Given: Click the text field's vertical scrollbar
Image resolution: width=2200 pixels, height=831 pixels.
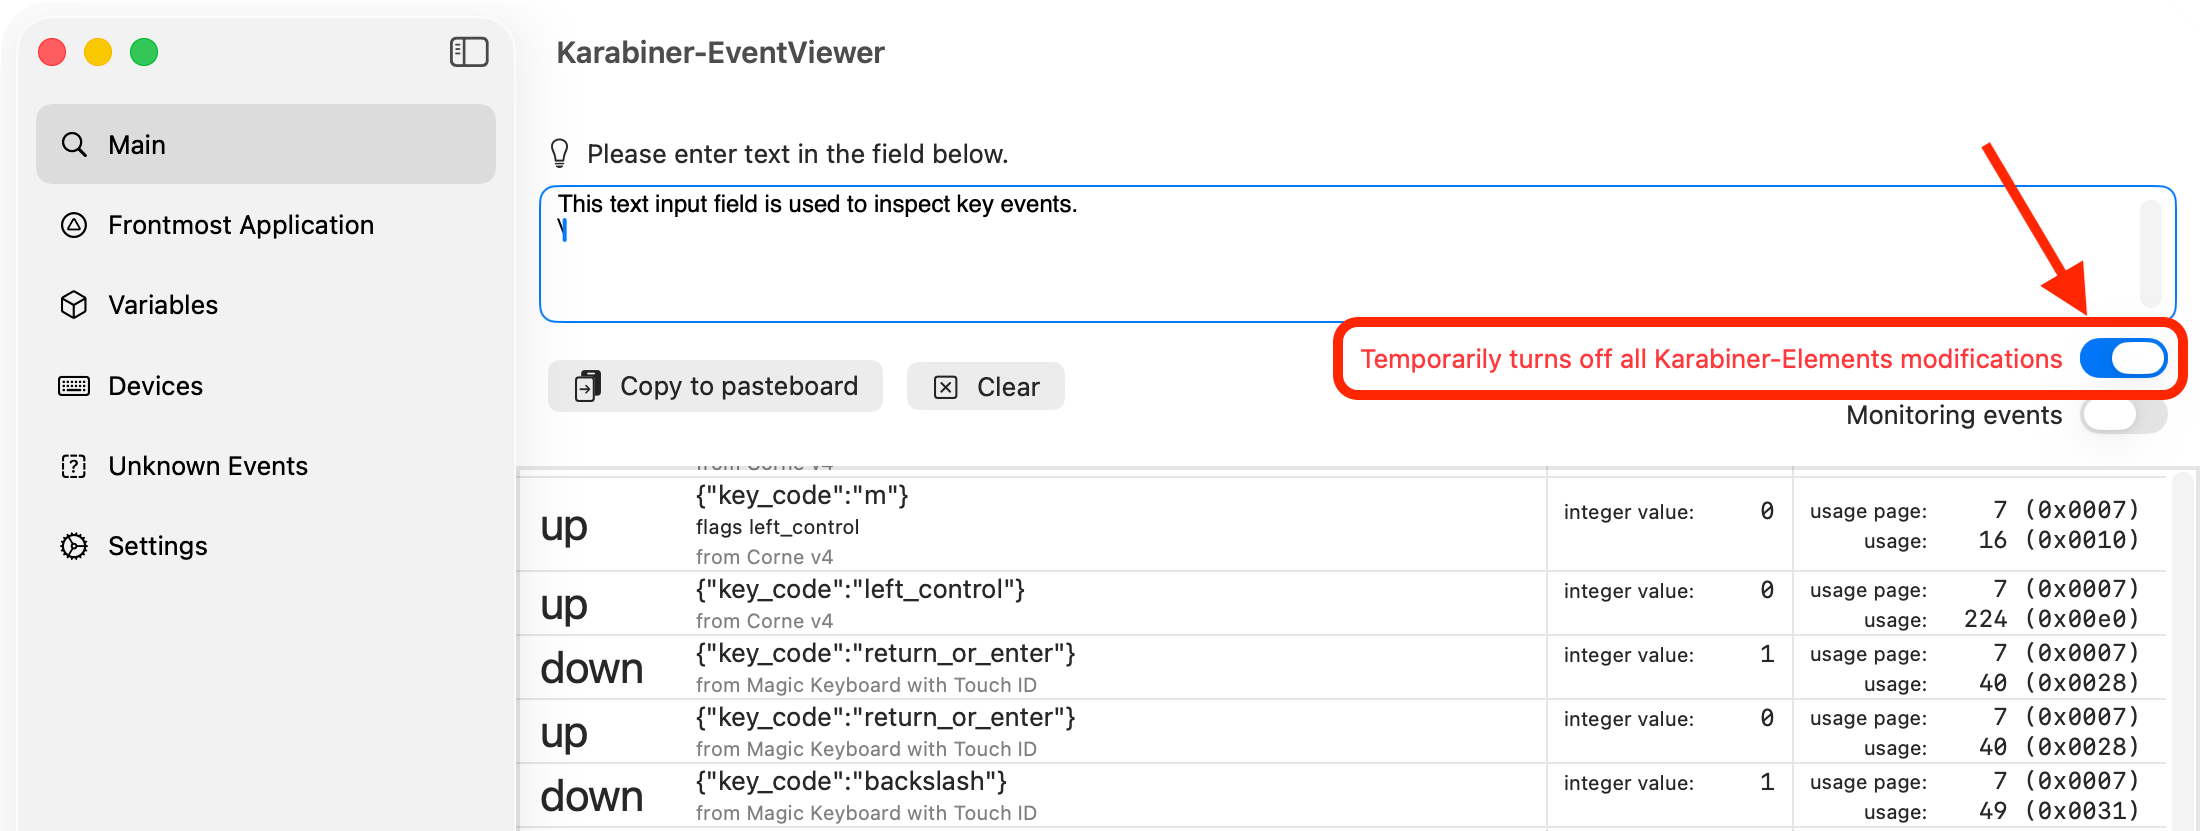Looking at the screenshot, I should click(2150, 254).
